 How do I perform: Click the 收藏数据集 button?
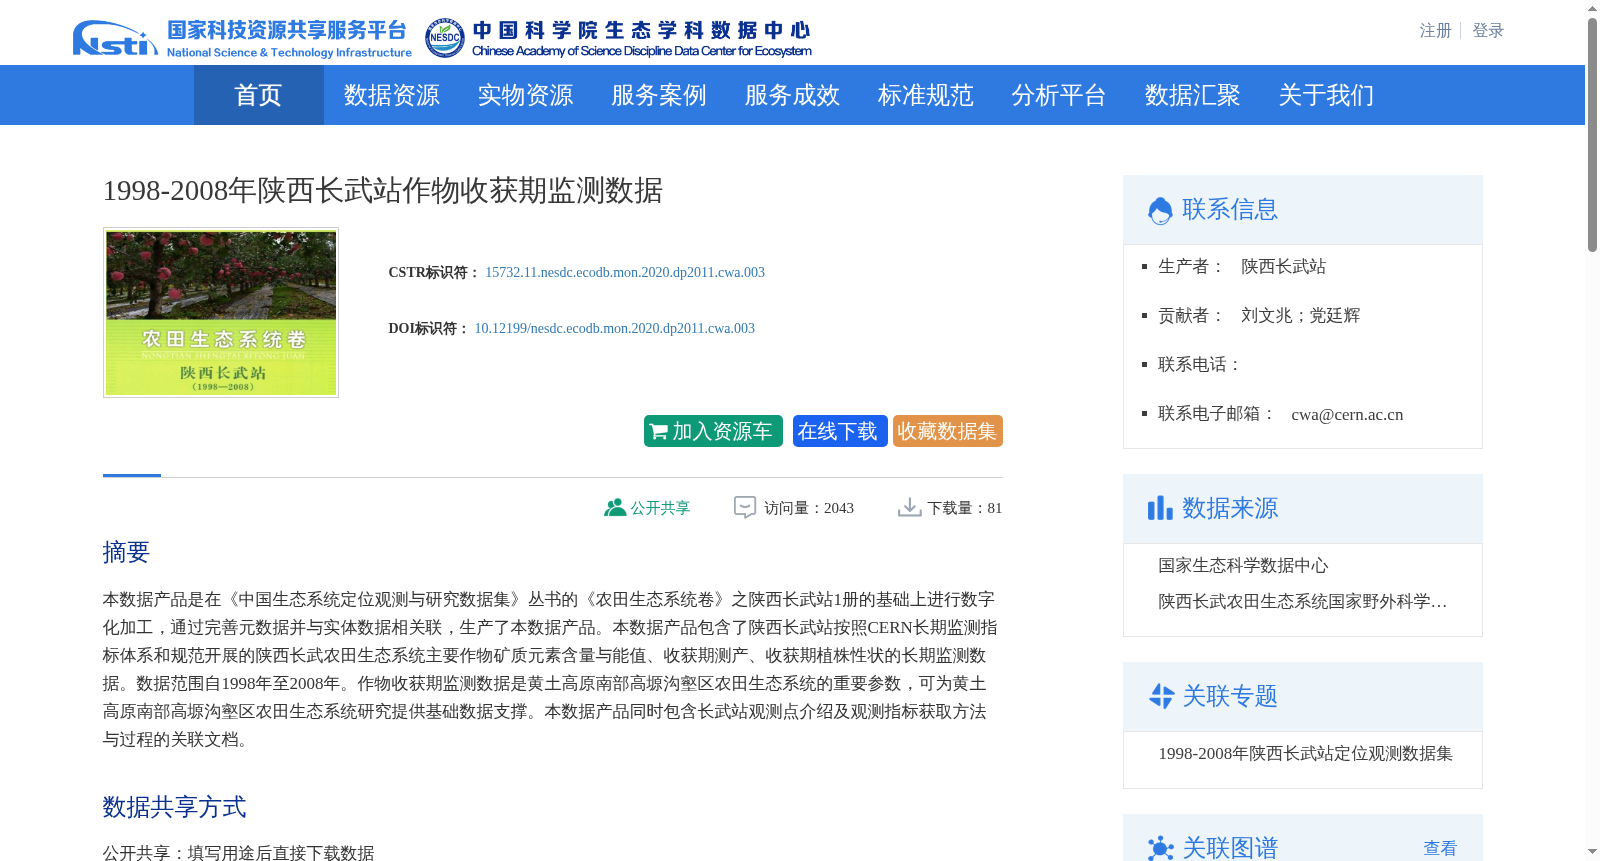(x=948, y=431)
